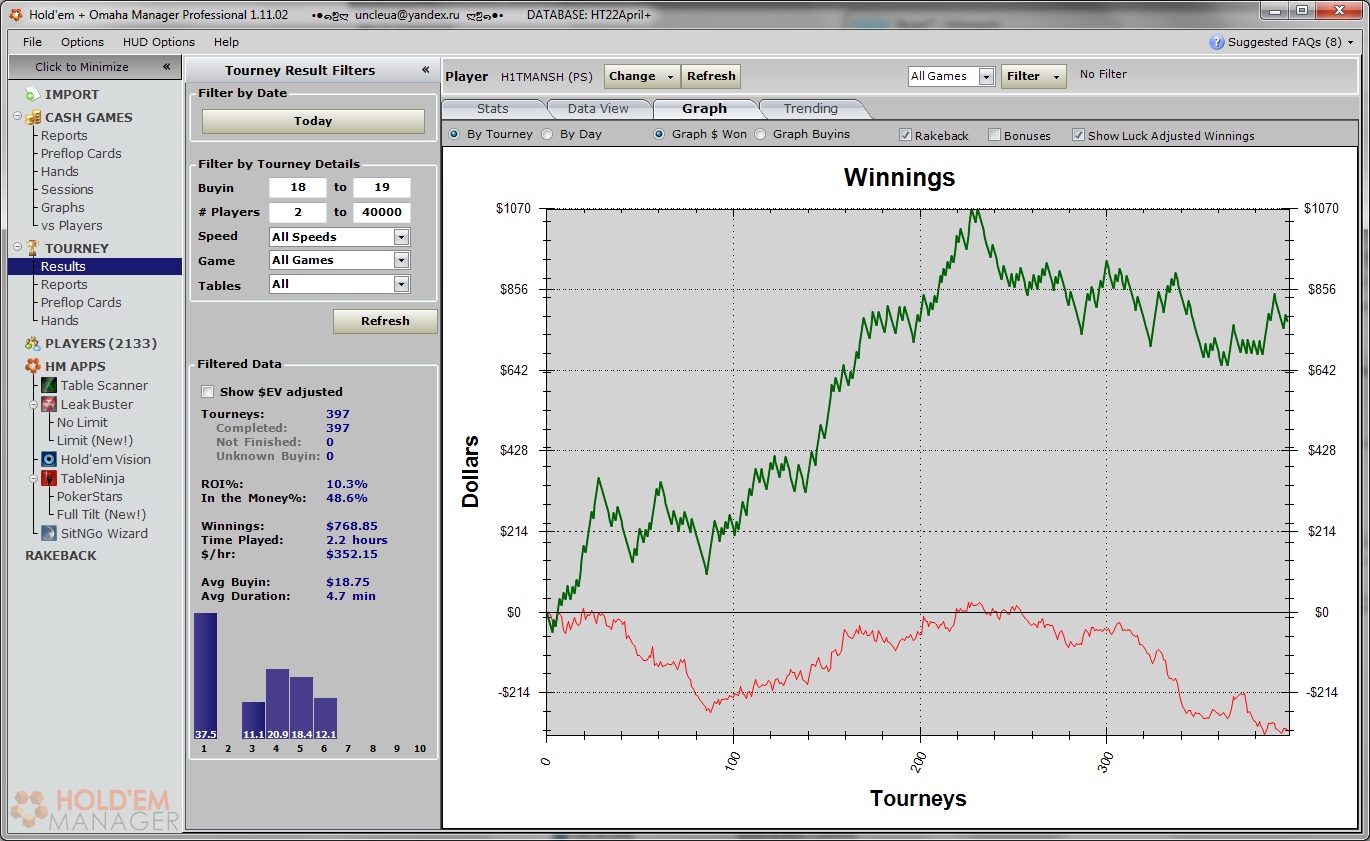Select Graph Buyins radio button
The height and width of the screenshot is (841, 1370).
point(760,134)
